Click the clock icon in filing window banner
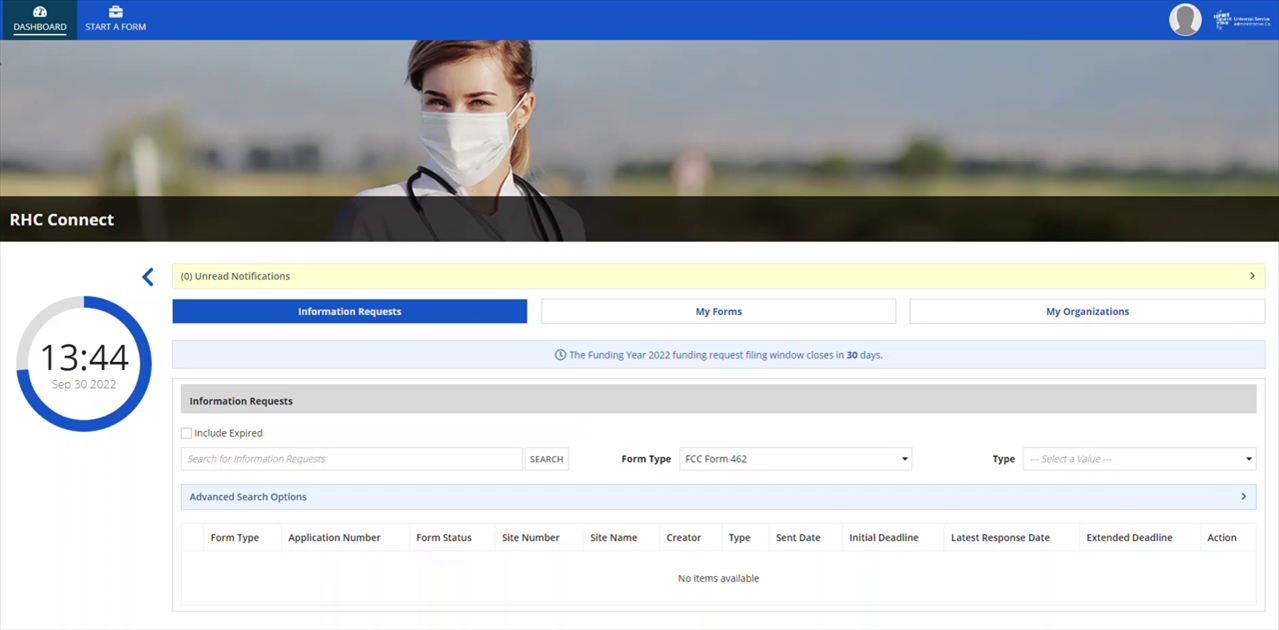The image size is (1279, 630). click(560, 355)
